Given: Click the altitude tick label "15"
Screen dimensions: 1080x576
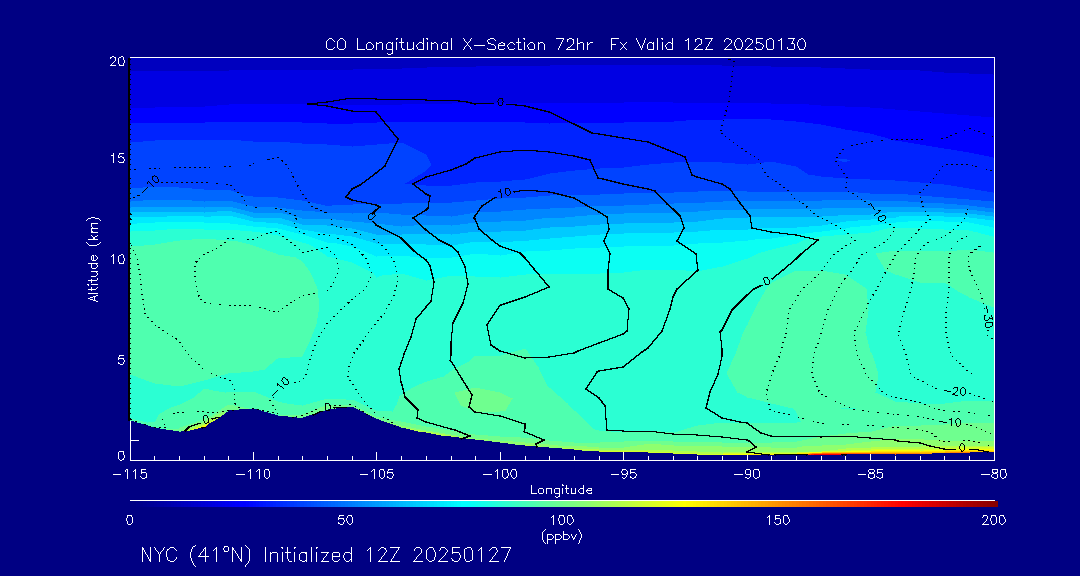Looking at the screenshot, I should 116,158.
